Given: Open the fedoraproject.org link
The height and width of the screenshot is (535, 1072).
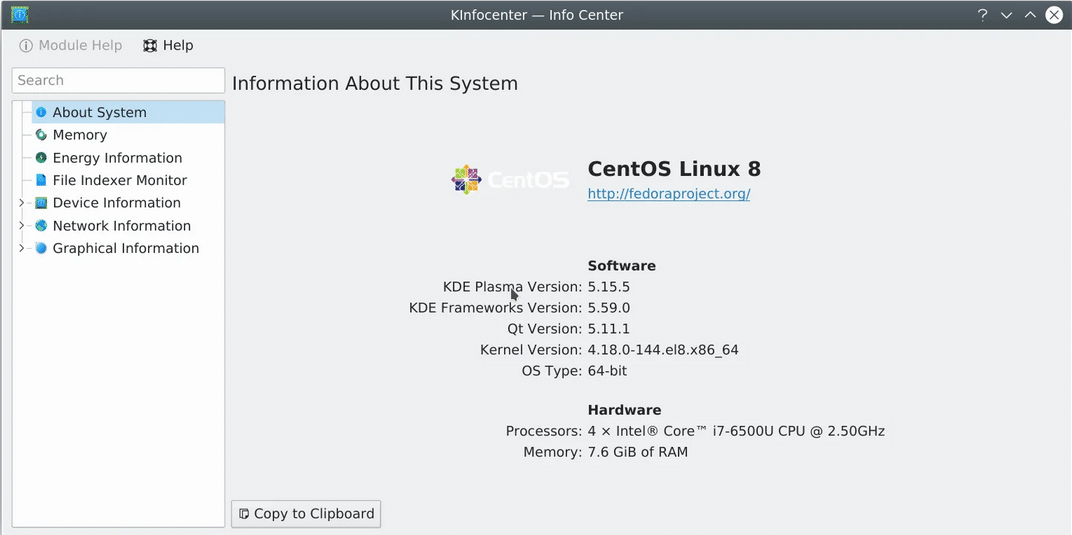Looking at the screenshot, I should coord(669,194).
